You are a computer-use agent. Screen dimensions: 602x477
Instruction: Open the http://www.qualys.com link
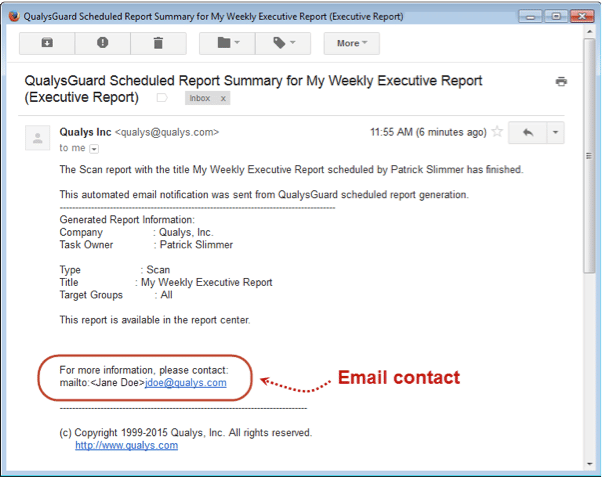tap(127, 446)
